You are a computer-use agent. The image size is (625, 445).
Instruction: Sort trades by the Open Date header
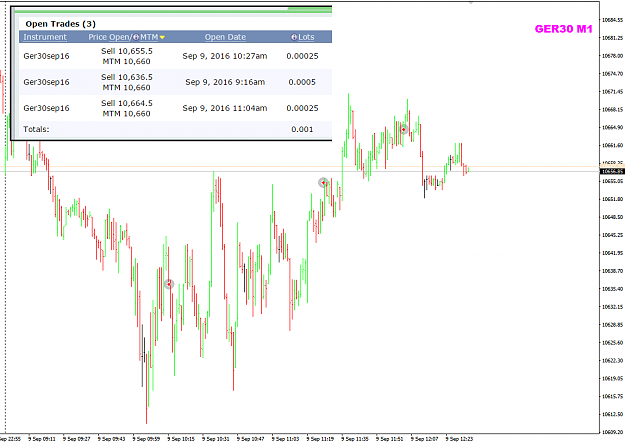click(x=225, y=37)
